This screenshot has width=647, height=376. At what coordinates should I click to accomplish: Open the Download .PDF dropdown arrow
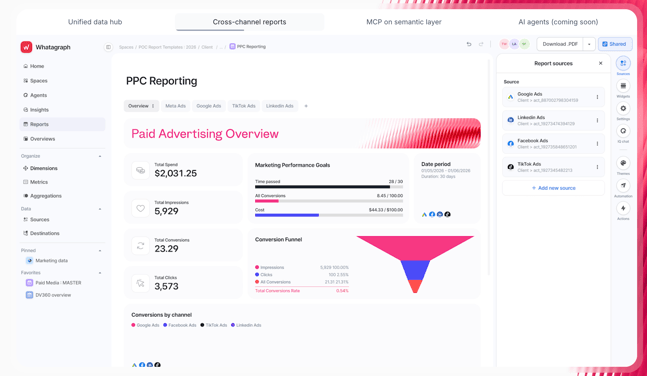(x=589, y=44)
